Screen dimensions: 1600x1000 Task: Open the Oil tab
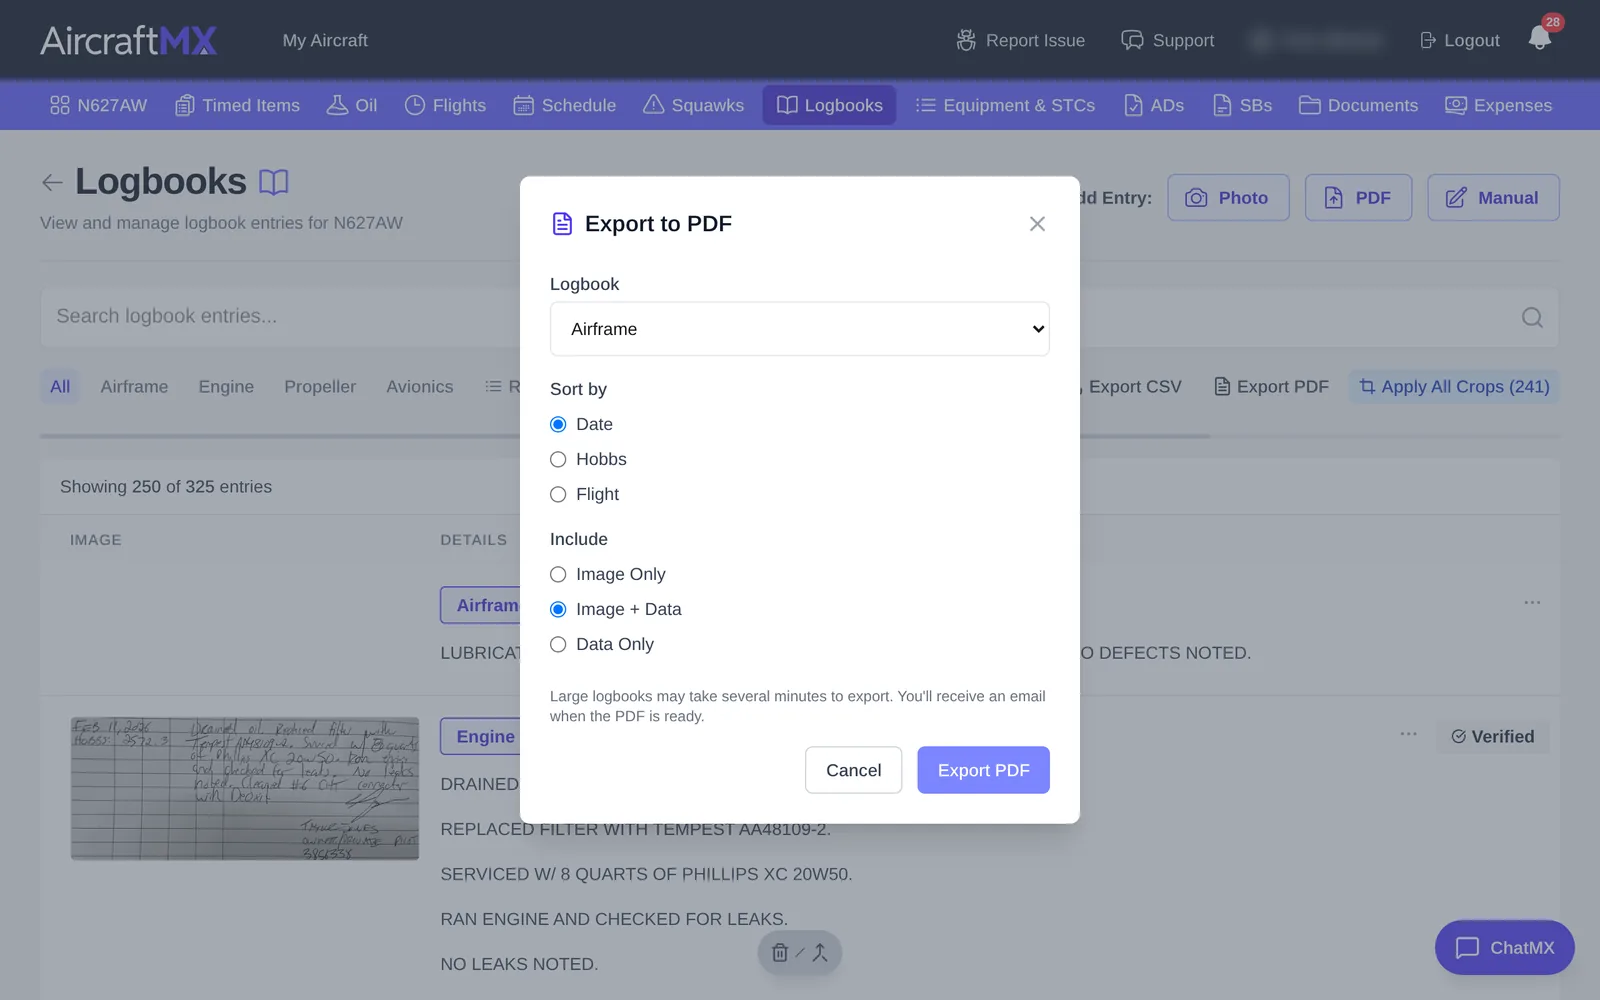pos(352,105)
